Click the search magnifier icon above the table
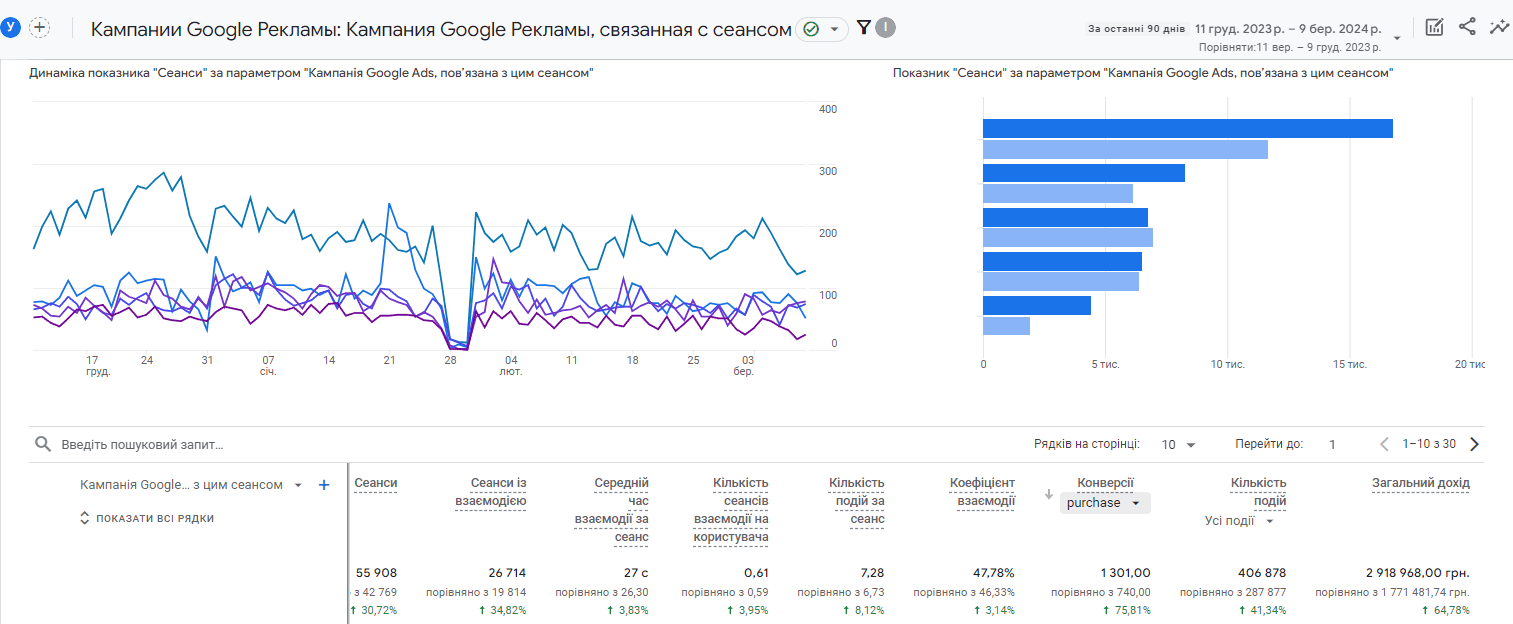This screenshot has width=1513, height=624. point(42,444)
